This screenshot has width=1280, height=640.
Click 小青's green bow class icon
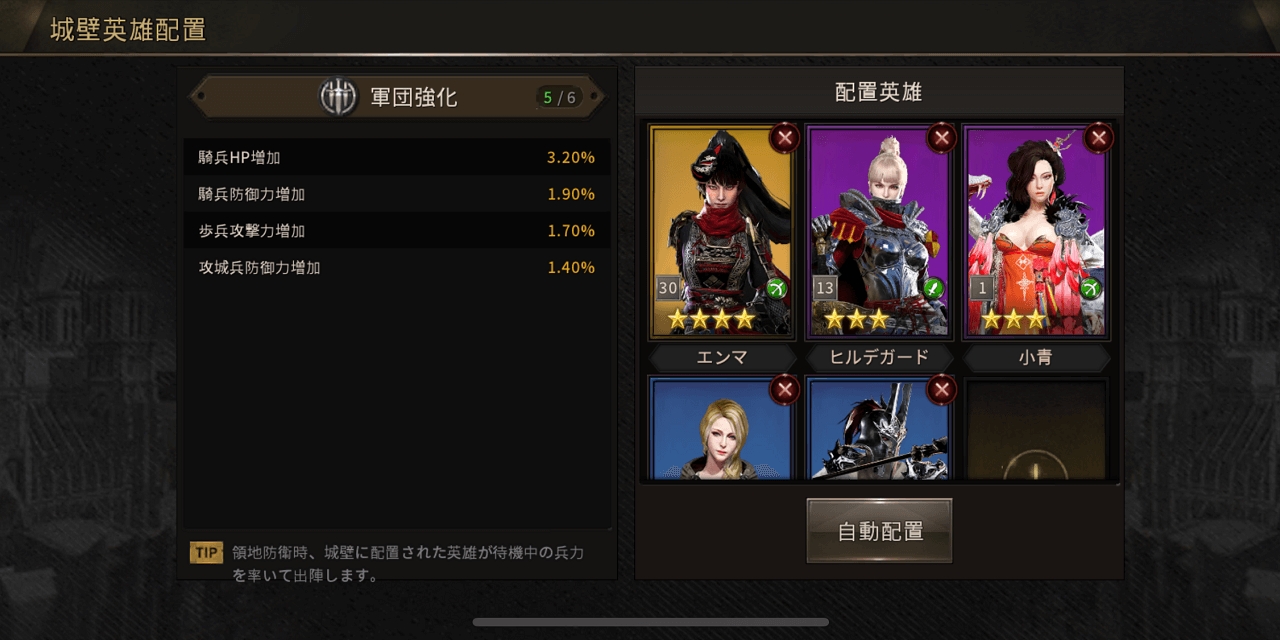coord(1090,289)
